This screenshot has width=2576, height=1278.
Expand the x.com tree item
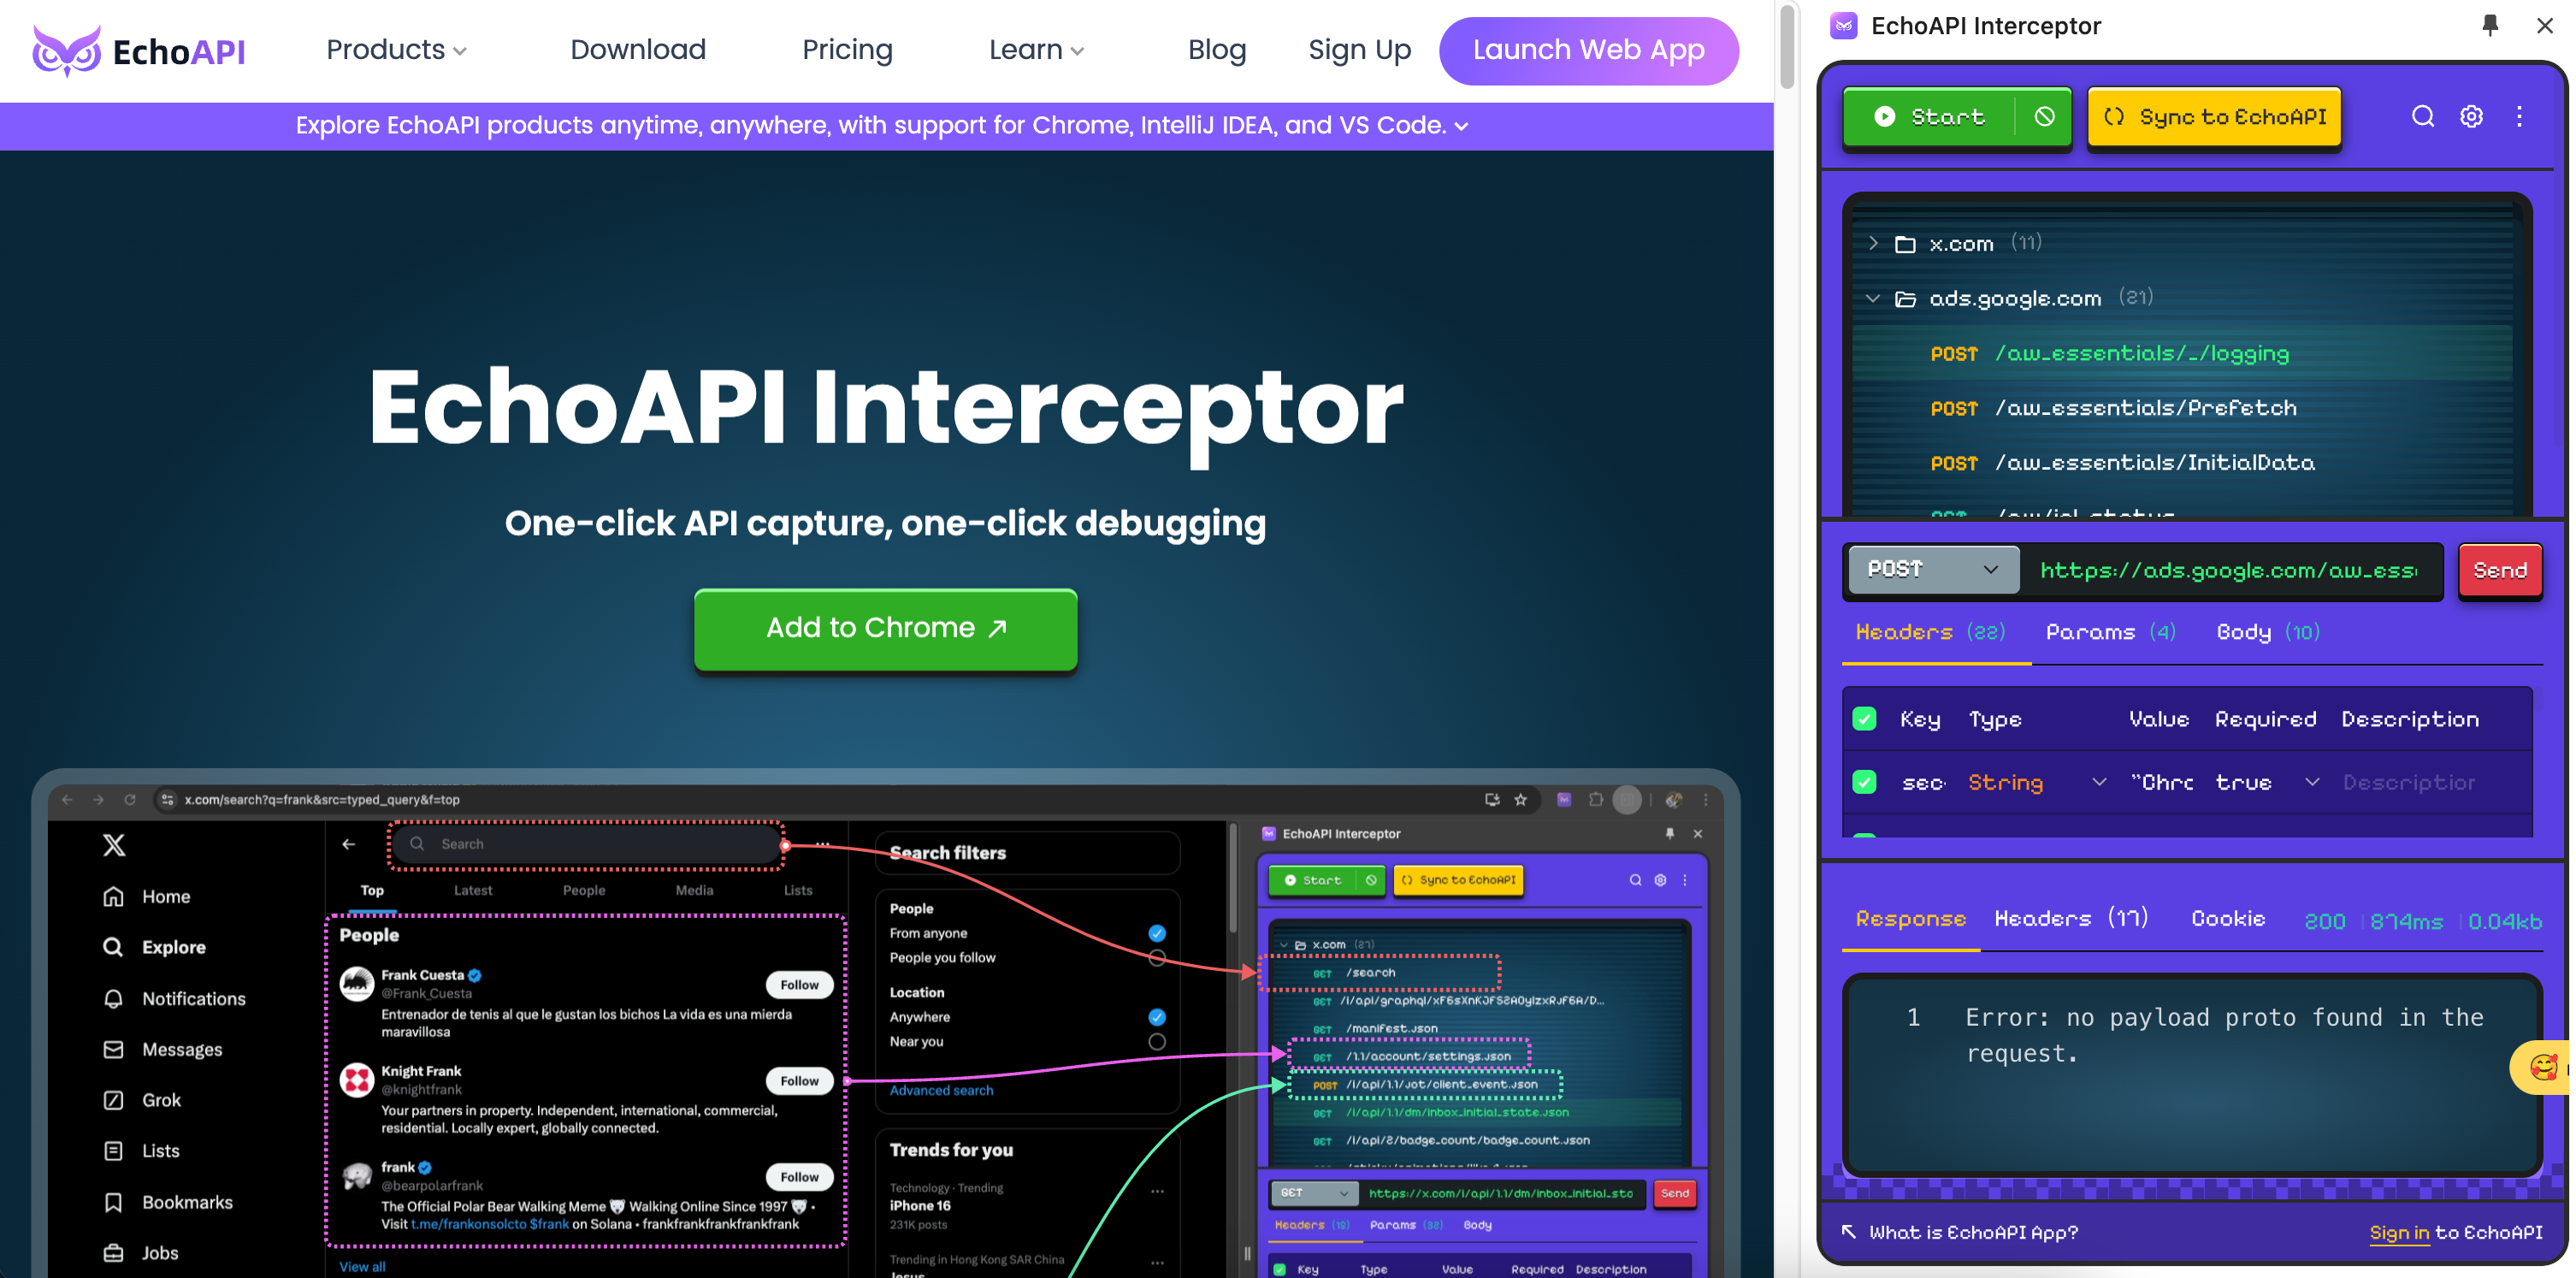[x=1875, y=241]
